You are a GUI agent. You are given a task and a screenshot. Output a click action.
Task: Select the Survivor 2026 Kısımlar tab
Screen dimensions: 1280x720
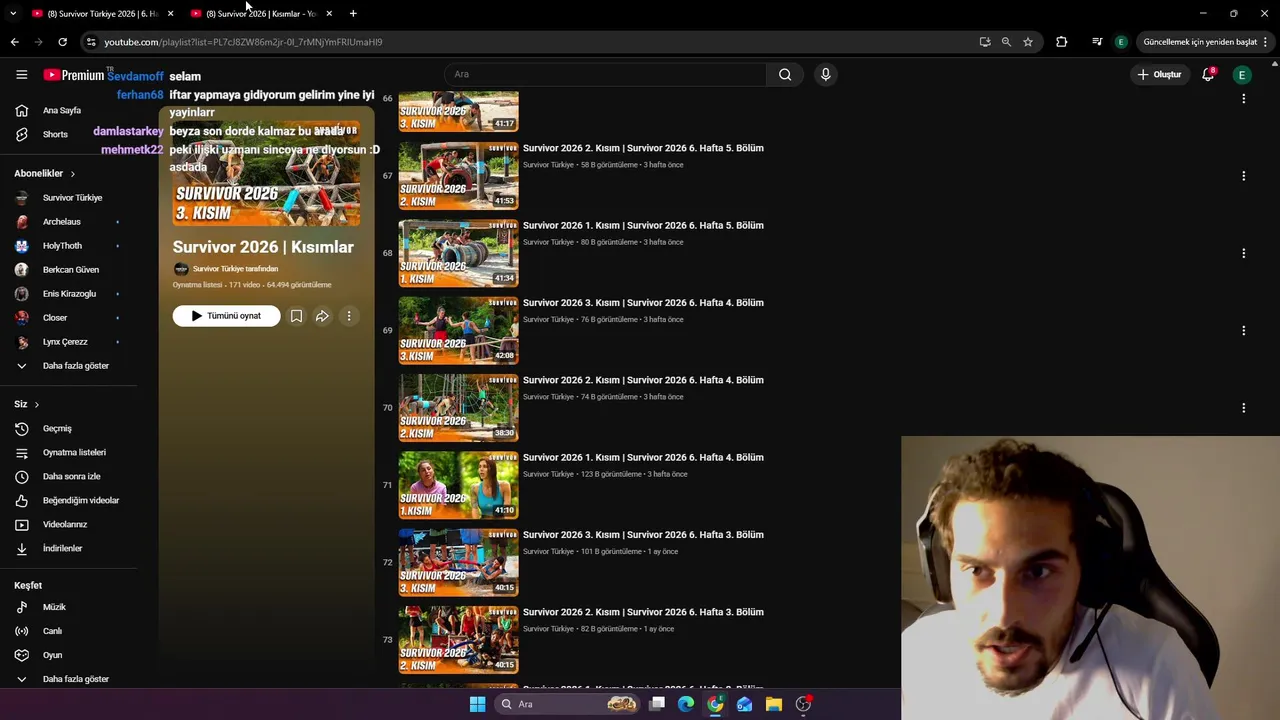pyautogui.click(x=262, y=13)
